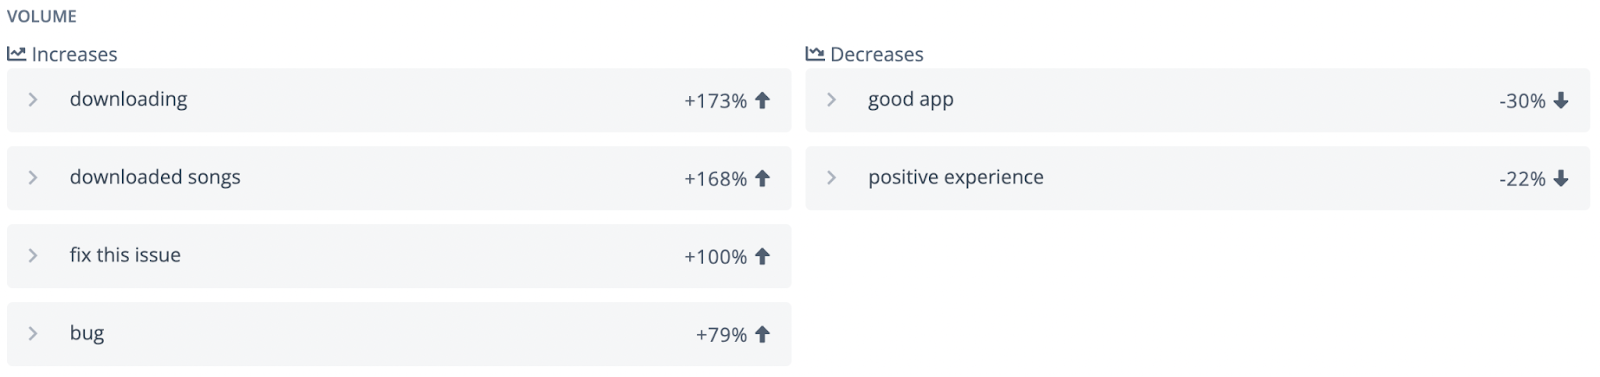The height and width of the screenshot is (377, 1600).
Task: Expand the downloaded songs chevron
Action: coord(33,178)
